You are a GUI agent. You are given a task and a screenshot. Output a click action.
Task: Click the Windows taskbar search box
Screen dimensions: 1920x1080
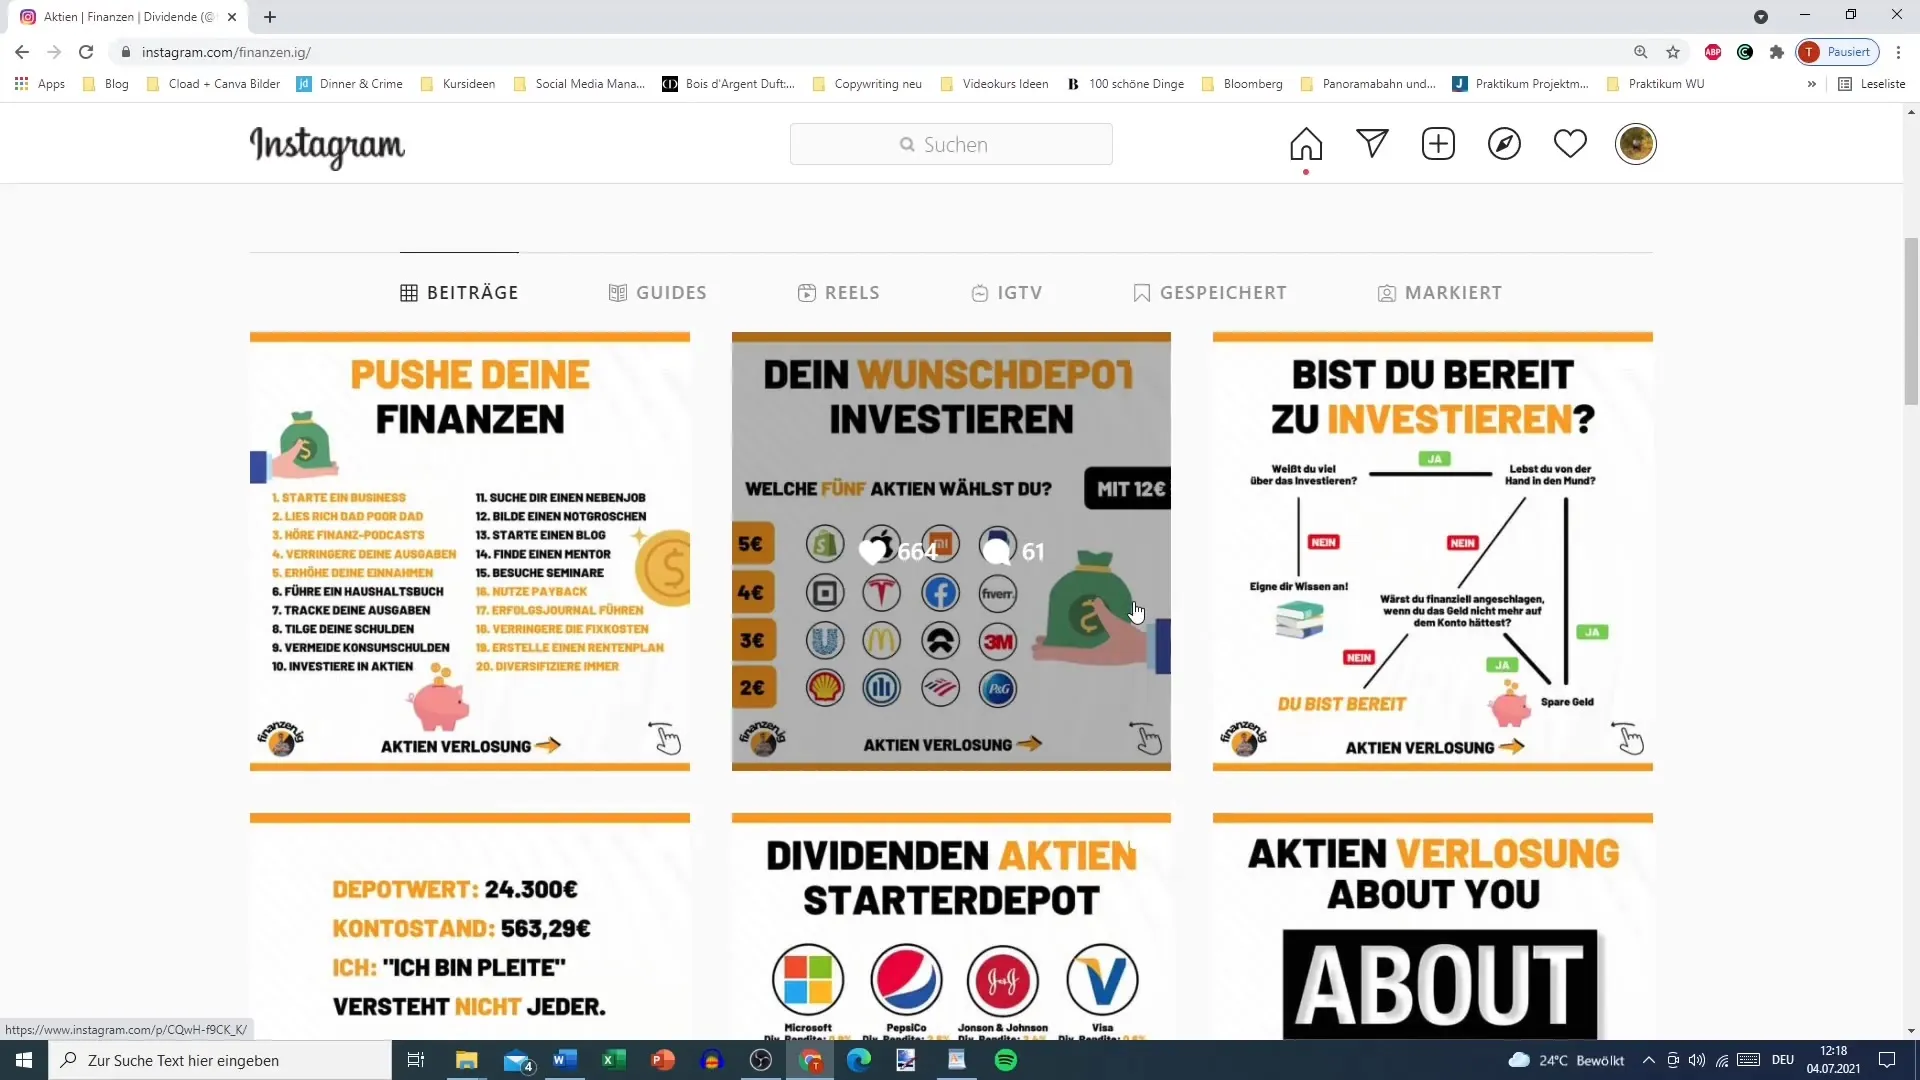tap(220, 1060)
